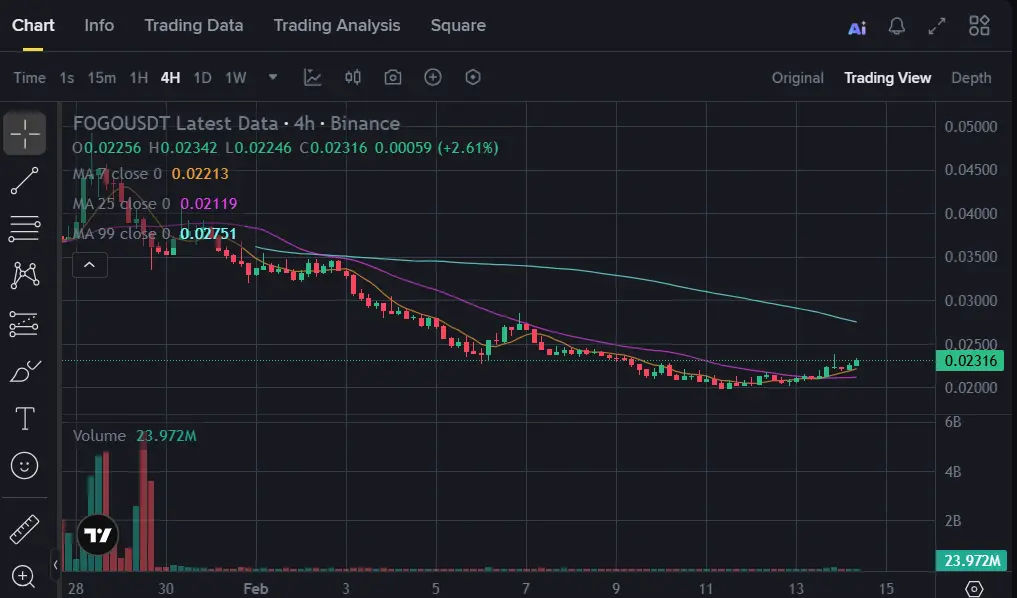Collapse the drawing toolbar side arrow
Screen dimensions: 1017x598
pos(56,564)
